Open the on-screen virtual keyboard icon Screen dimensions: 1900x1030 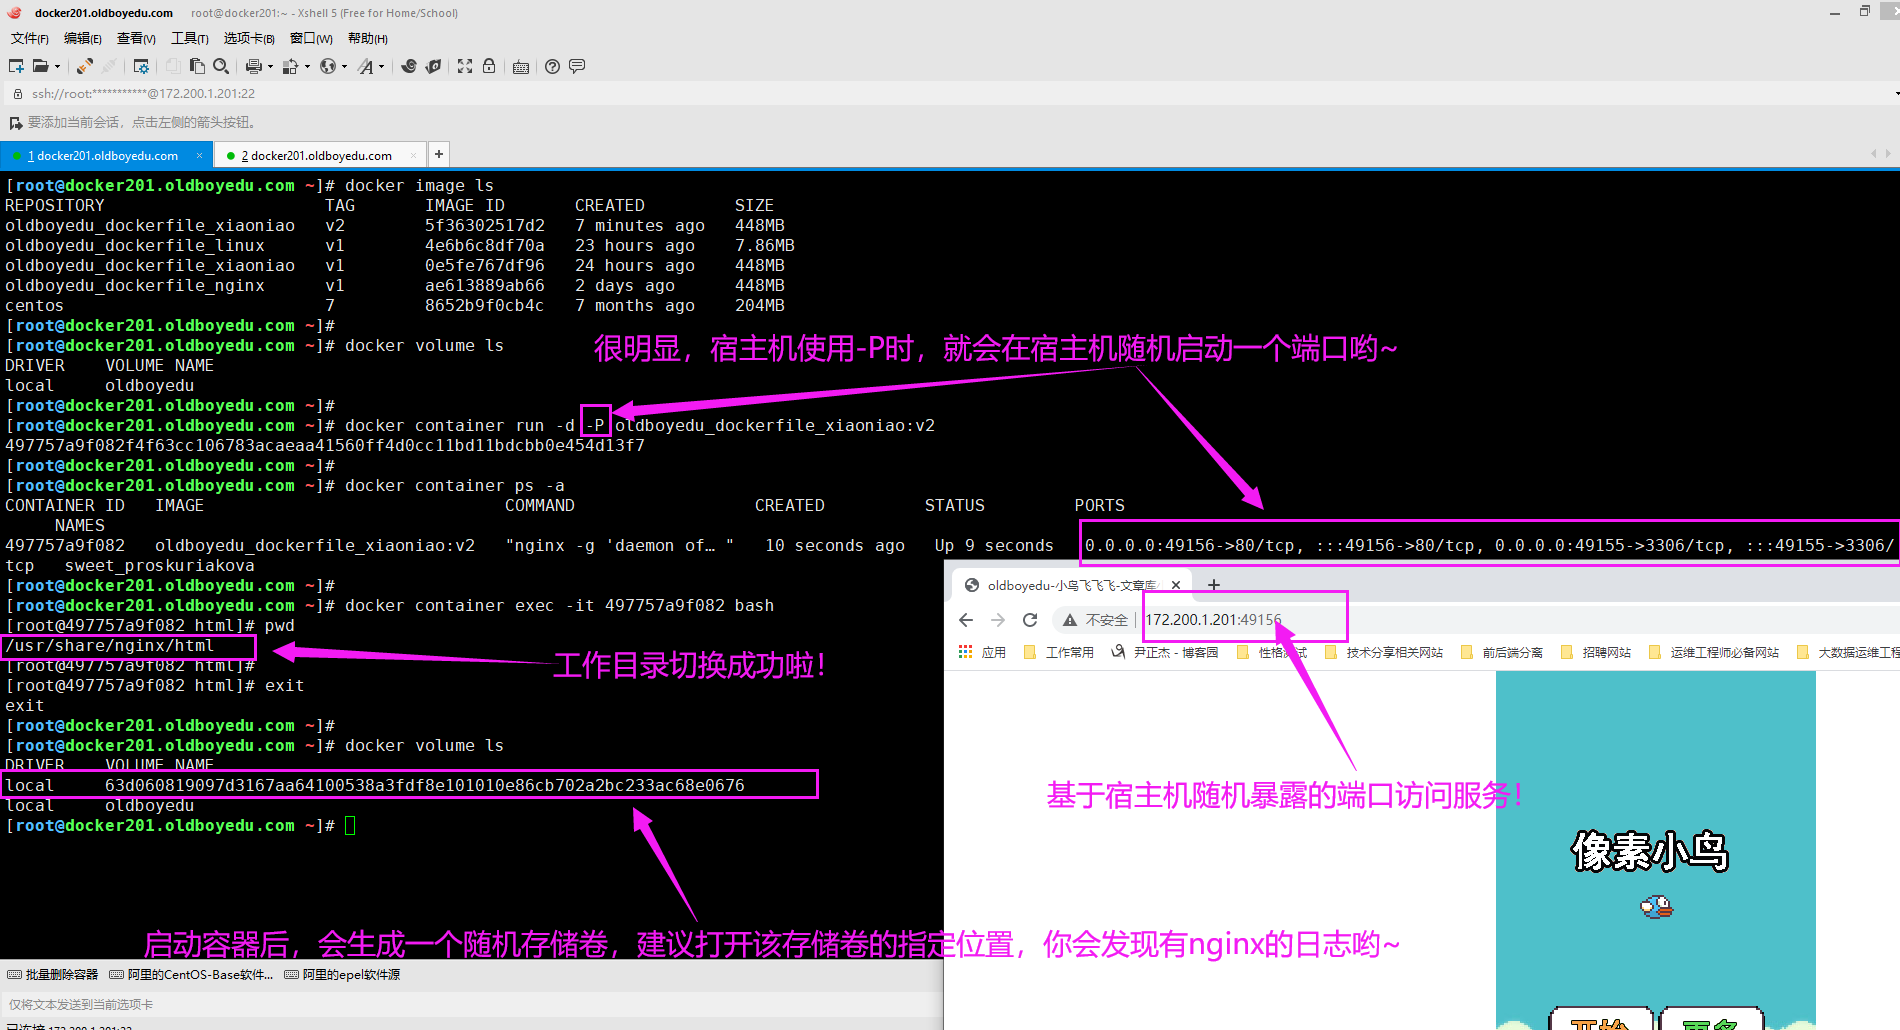click(x=521, y=66)
